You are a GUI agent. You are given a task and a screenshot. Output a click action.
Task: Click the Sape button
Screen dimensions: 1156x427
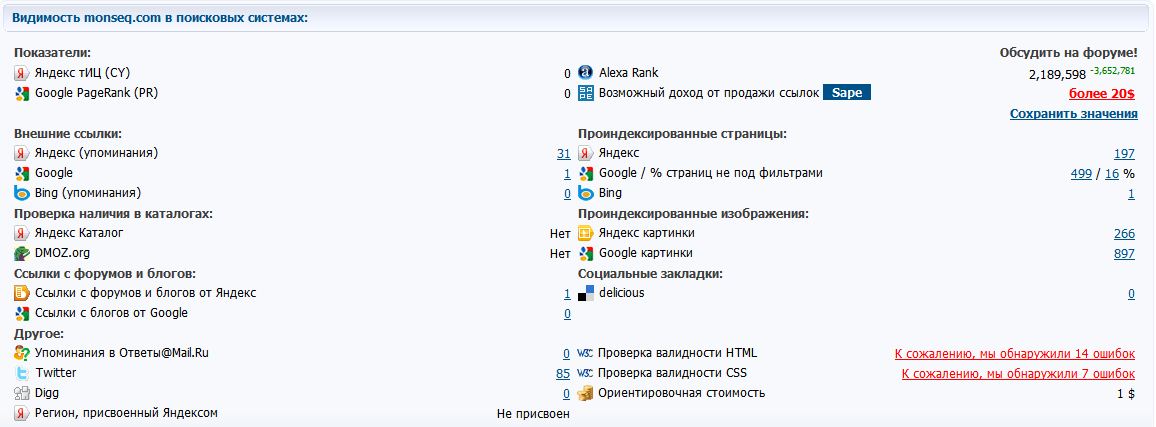pos(847,93)
